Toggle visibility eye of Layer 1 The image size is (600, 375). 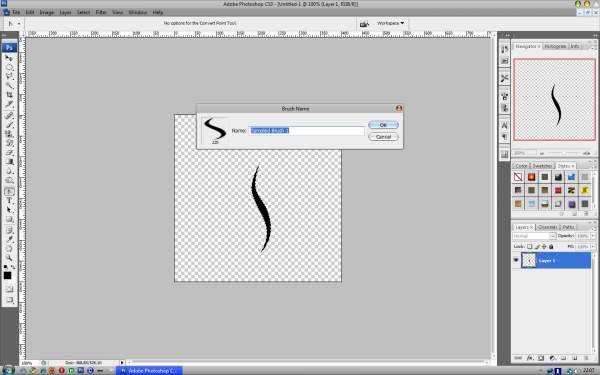point(516,260)
